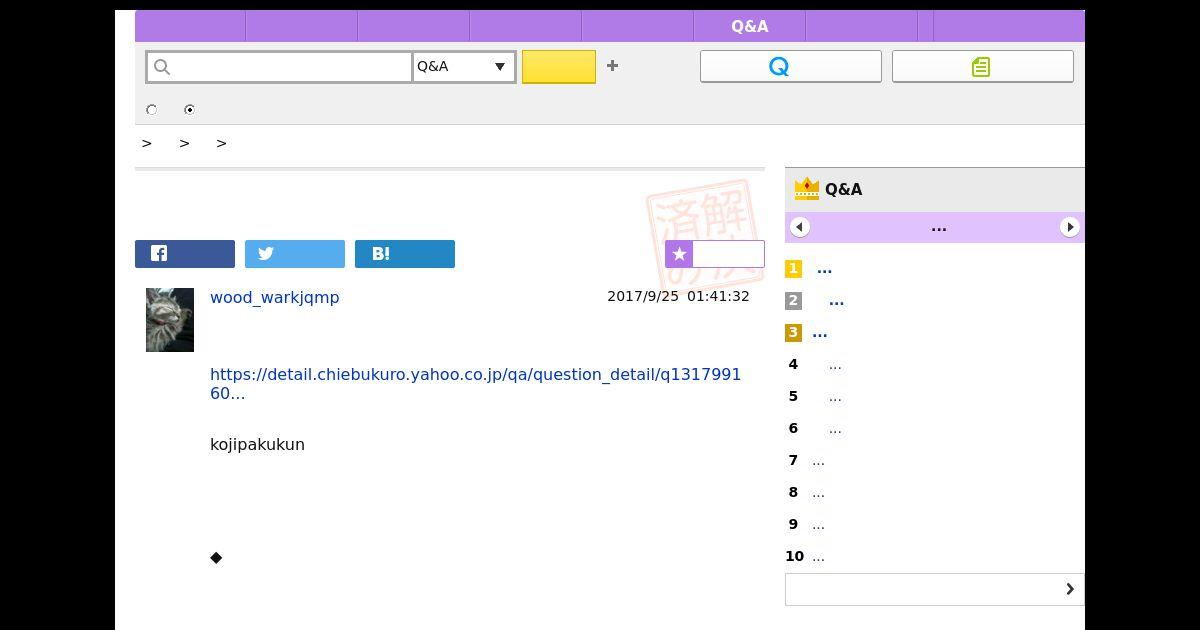
Task: Click the kojipakukun text
Action: click(257, 444)
